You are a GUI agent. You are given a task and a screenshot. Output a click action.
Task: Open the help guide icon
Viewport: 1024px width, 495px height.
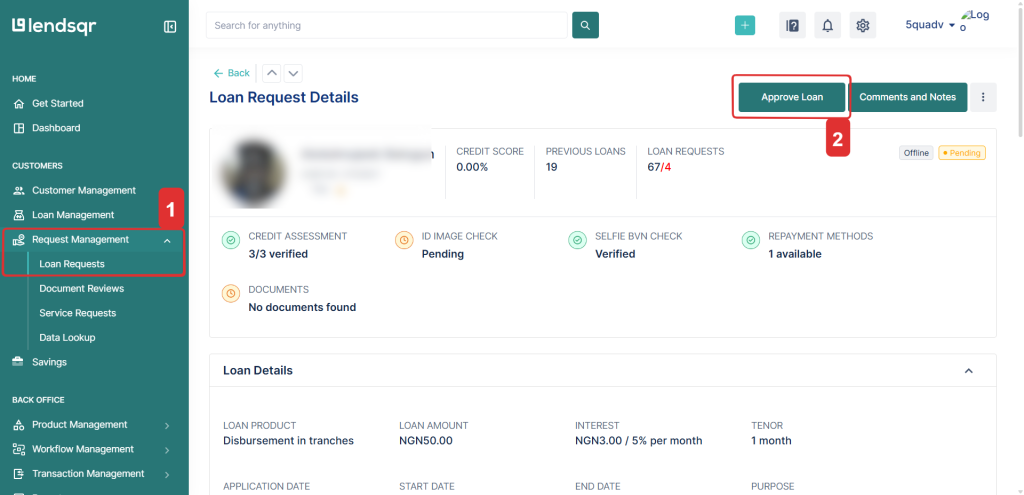pyautogui.click(x=792, y=25)
